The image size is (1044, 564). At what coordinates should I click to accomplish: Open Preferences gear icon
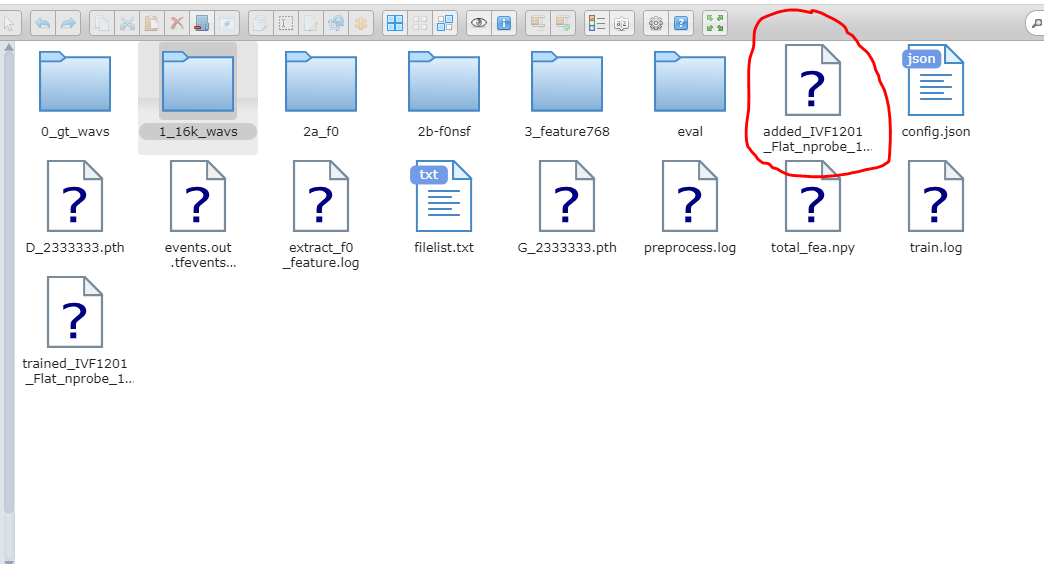tap(656, 23)
